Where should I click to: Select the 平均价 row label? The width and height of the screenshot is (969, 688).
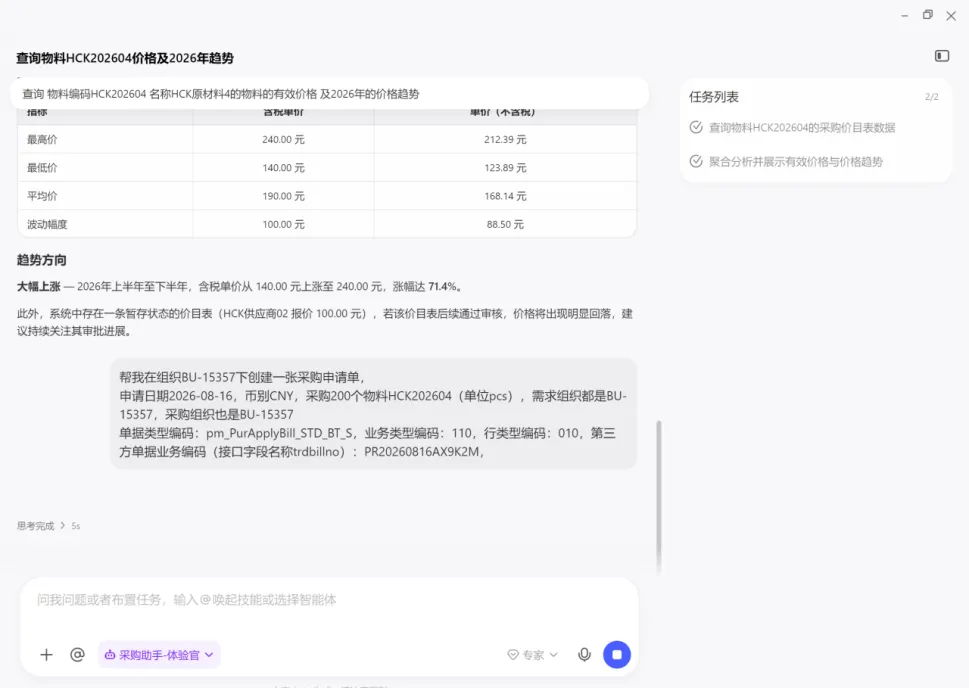click(x=42, y=196)
